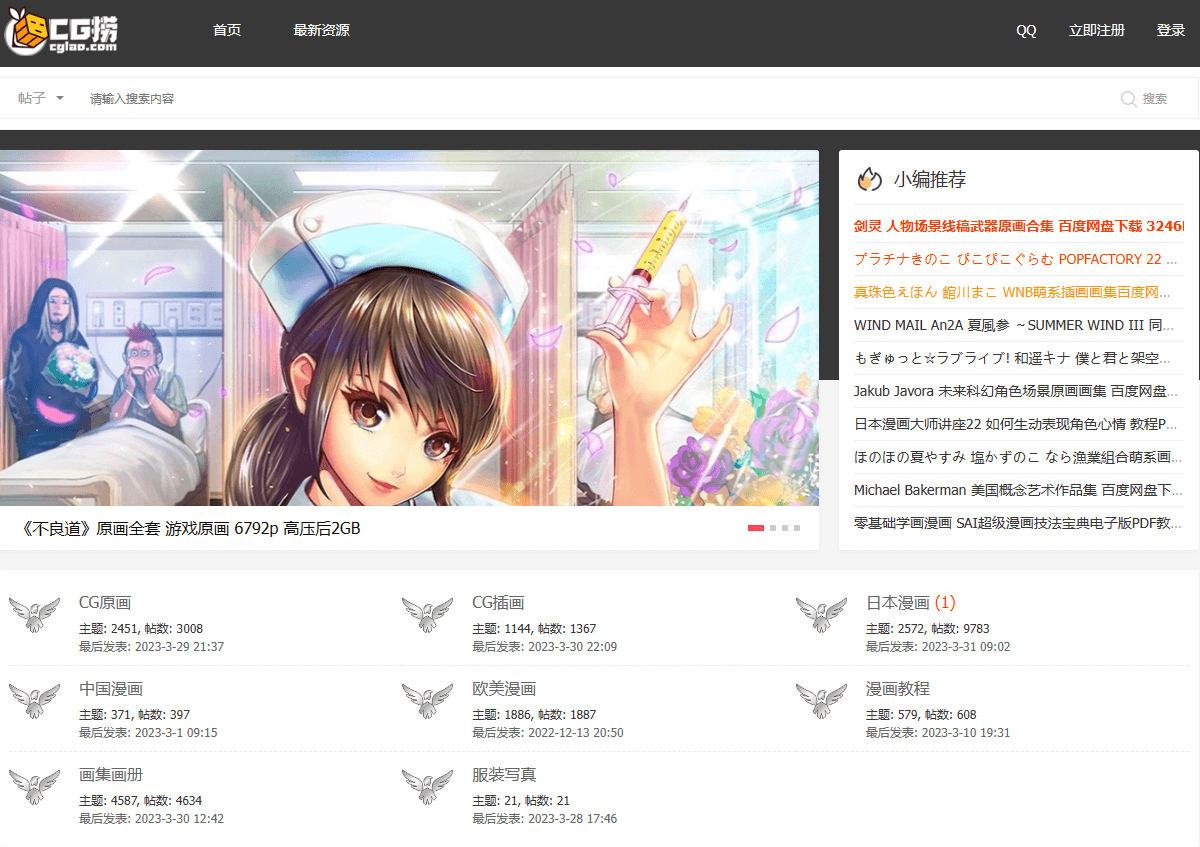This screenshot has width=1200, height=847.
Task: Switch to the second carousel slide dot
Action: [x=773, y=527]
